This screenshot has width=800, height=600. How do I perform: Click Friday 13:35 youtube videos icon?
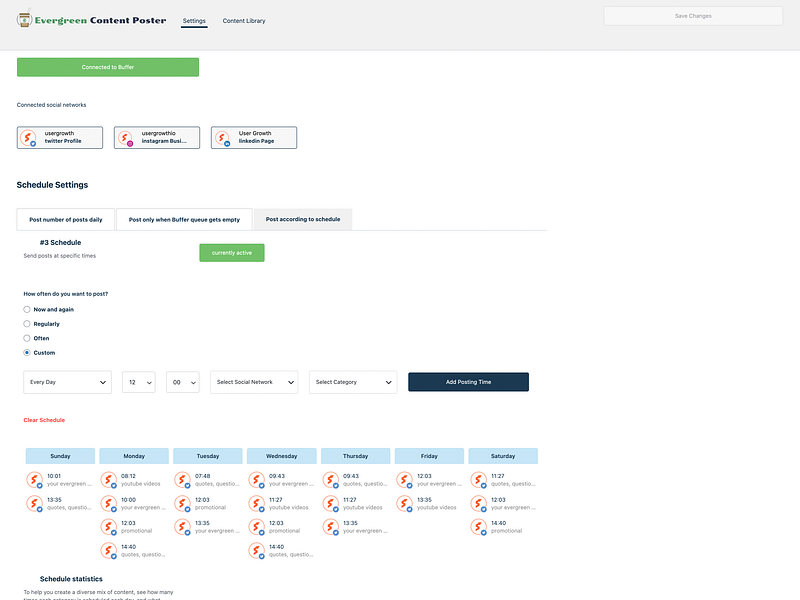[x=405, y=504]
